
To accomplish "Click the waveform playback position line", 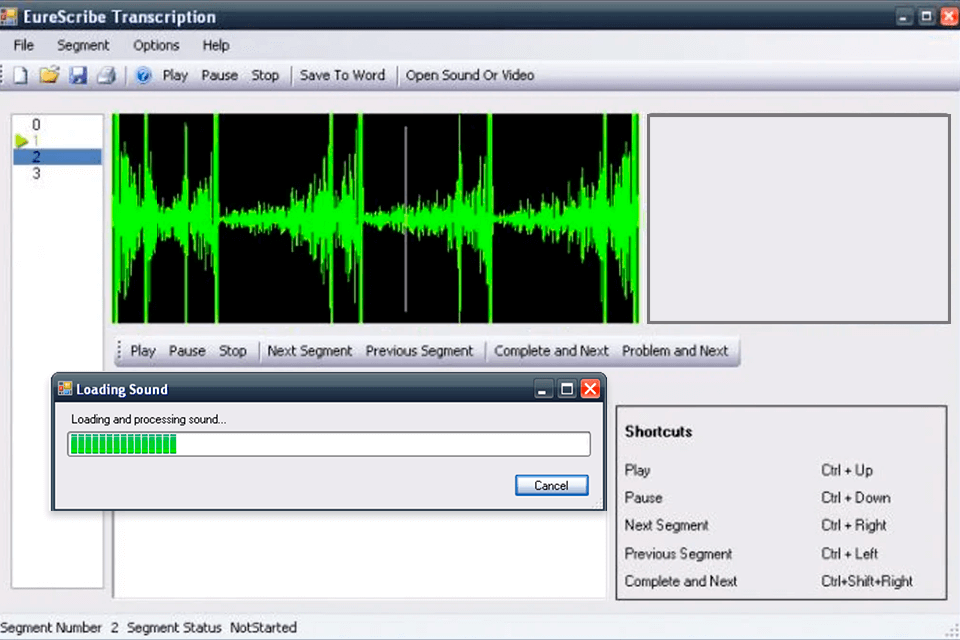I will pos(405,219).
